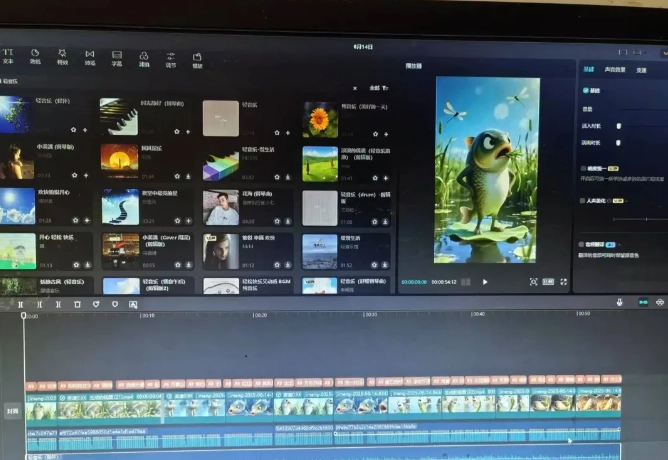Add the piano keys thumbnail track
This screenshot has height=460, width=668.
tap(188, 132)
